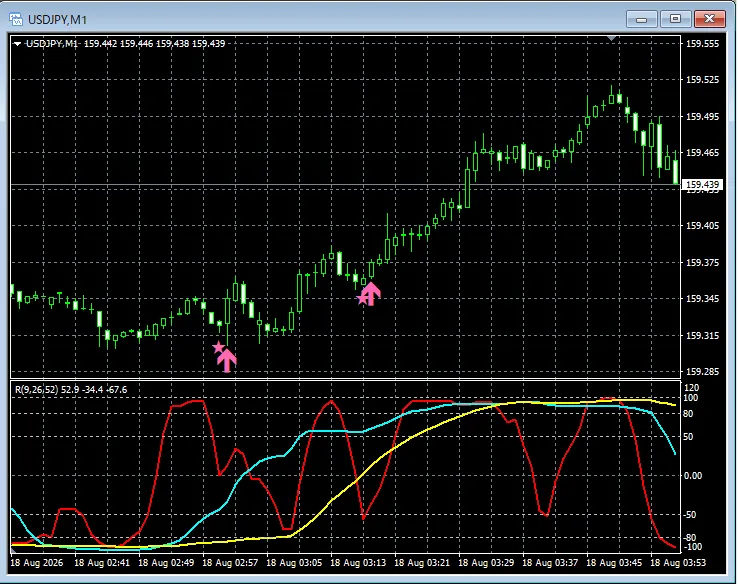
Task: Click the 18 Aug 02:41 time label
Action: coord(102,563)
